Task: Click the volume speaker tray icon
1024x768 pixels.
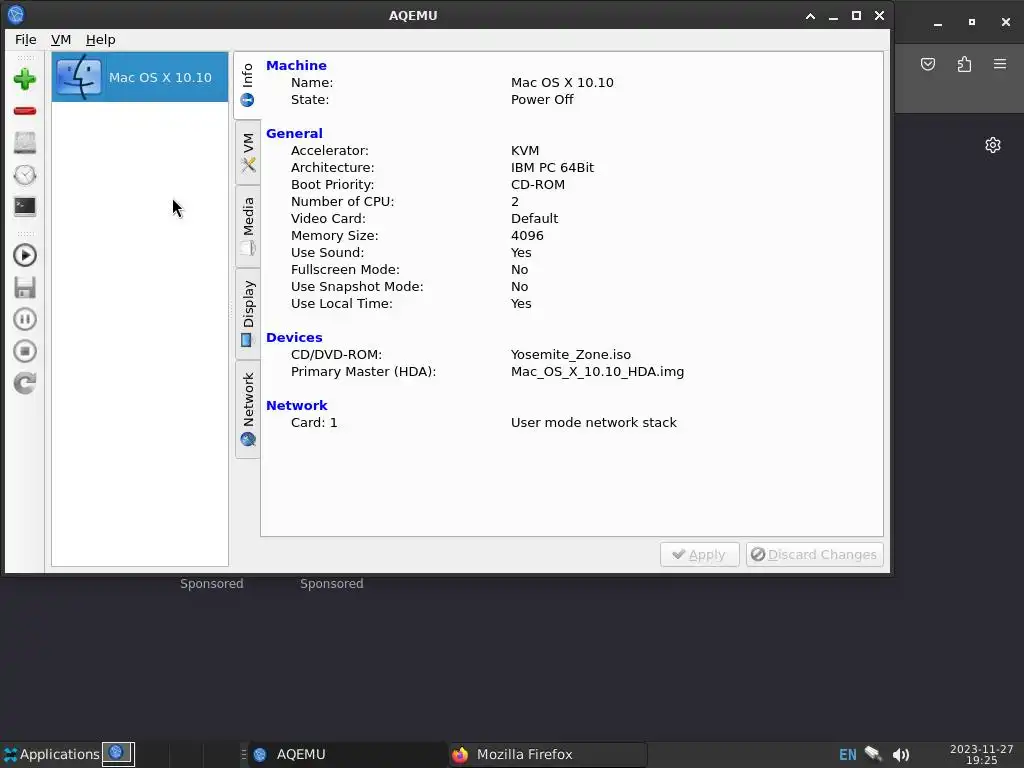Action: (901, 755)
